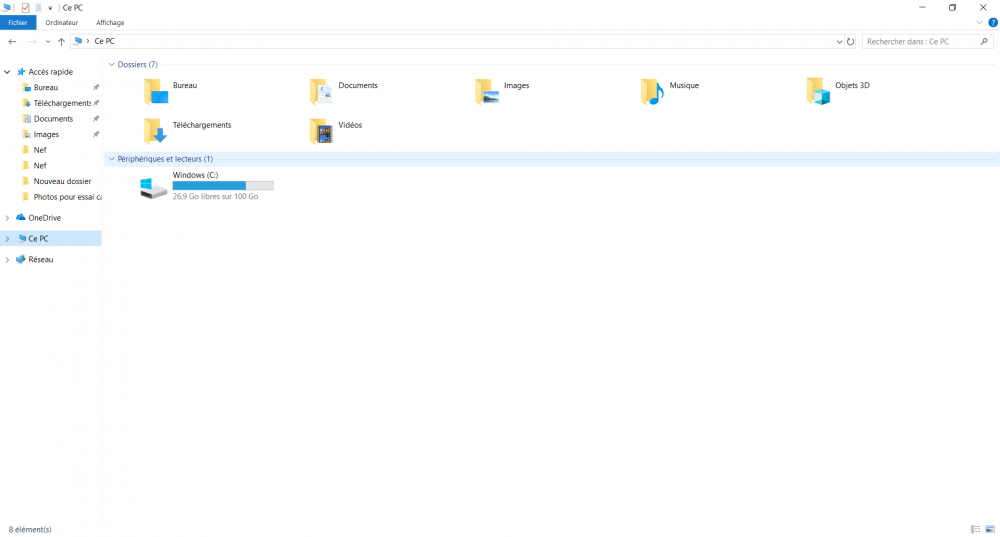Open the Images folder icon
Image resolution: width=1000 pixels, height=537 pixels.
pos(487,92)
